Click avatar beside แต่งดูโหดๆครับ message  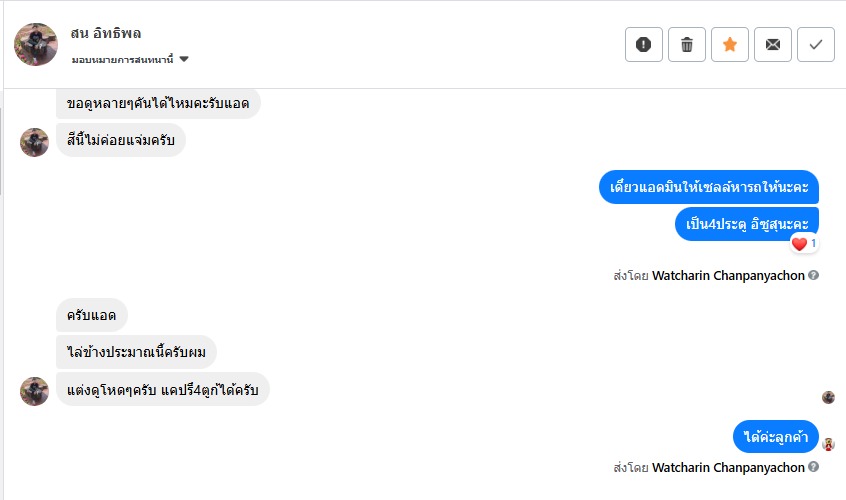pyautogui.click(x=35, y=391)
